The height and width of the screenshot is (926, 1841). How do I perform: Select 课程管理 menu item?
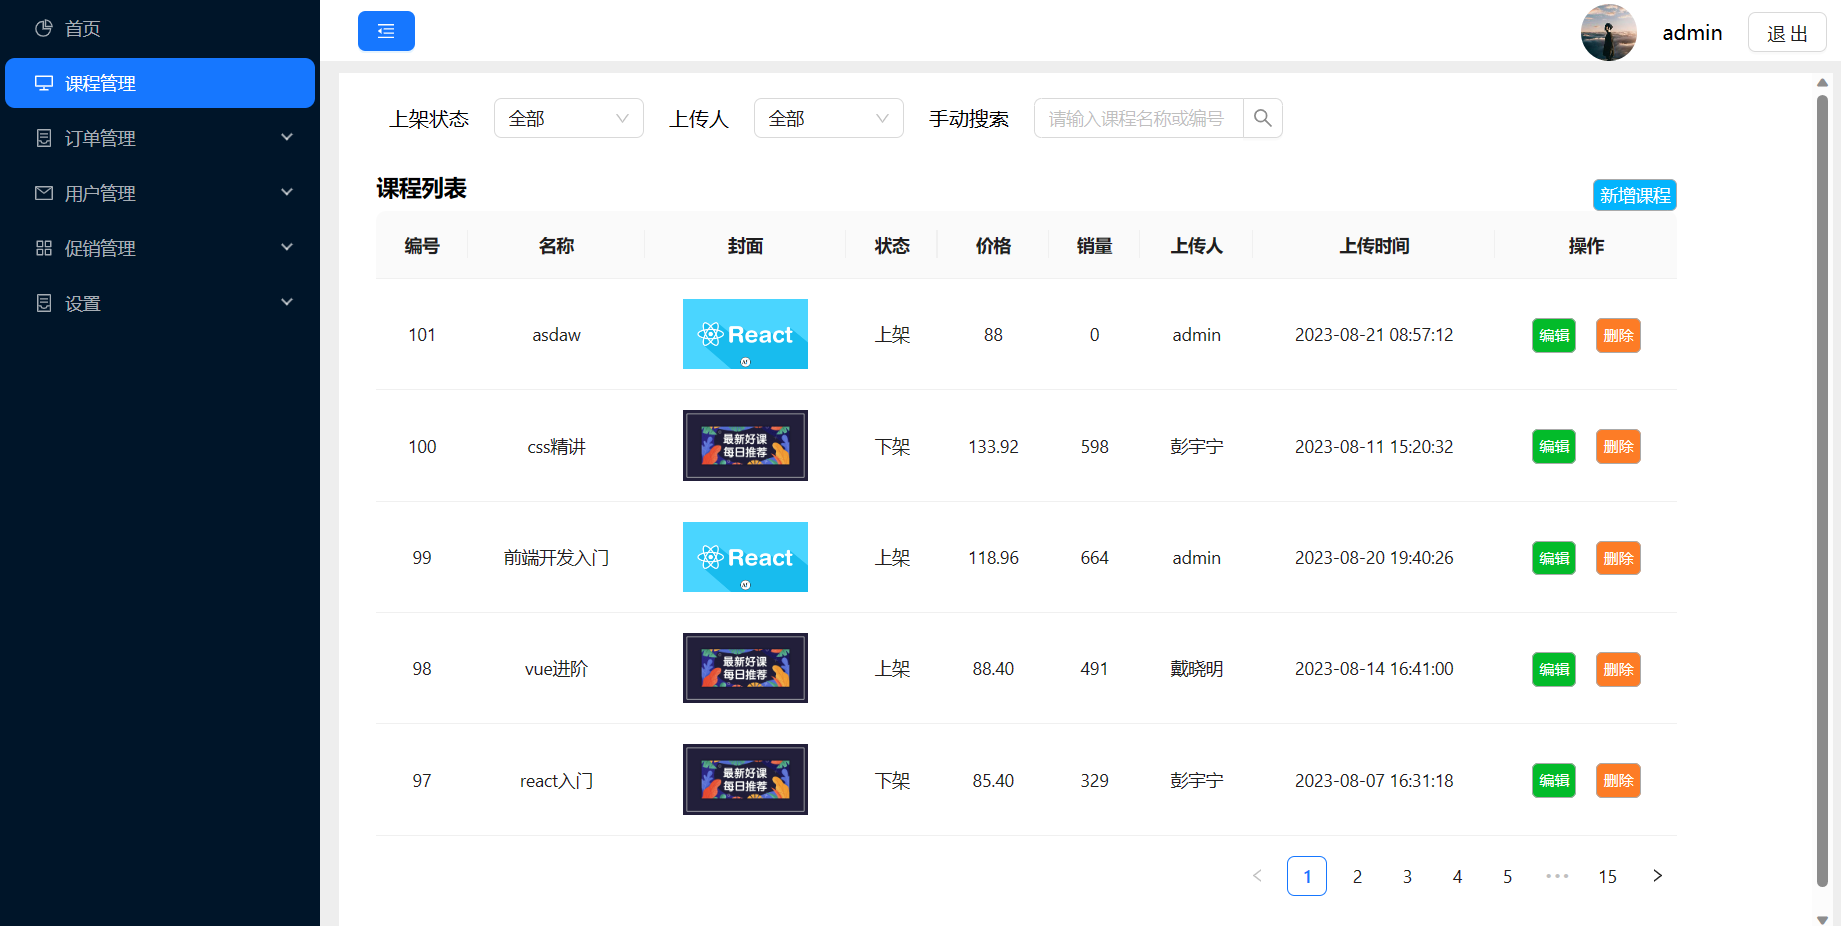tap(160, 83)
